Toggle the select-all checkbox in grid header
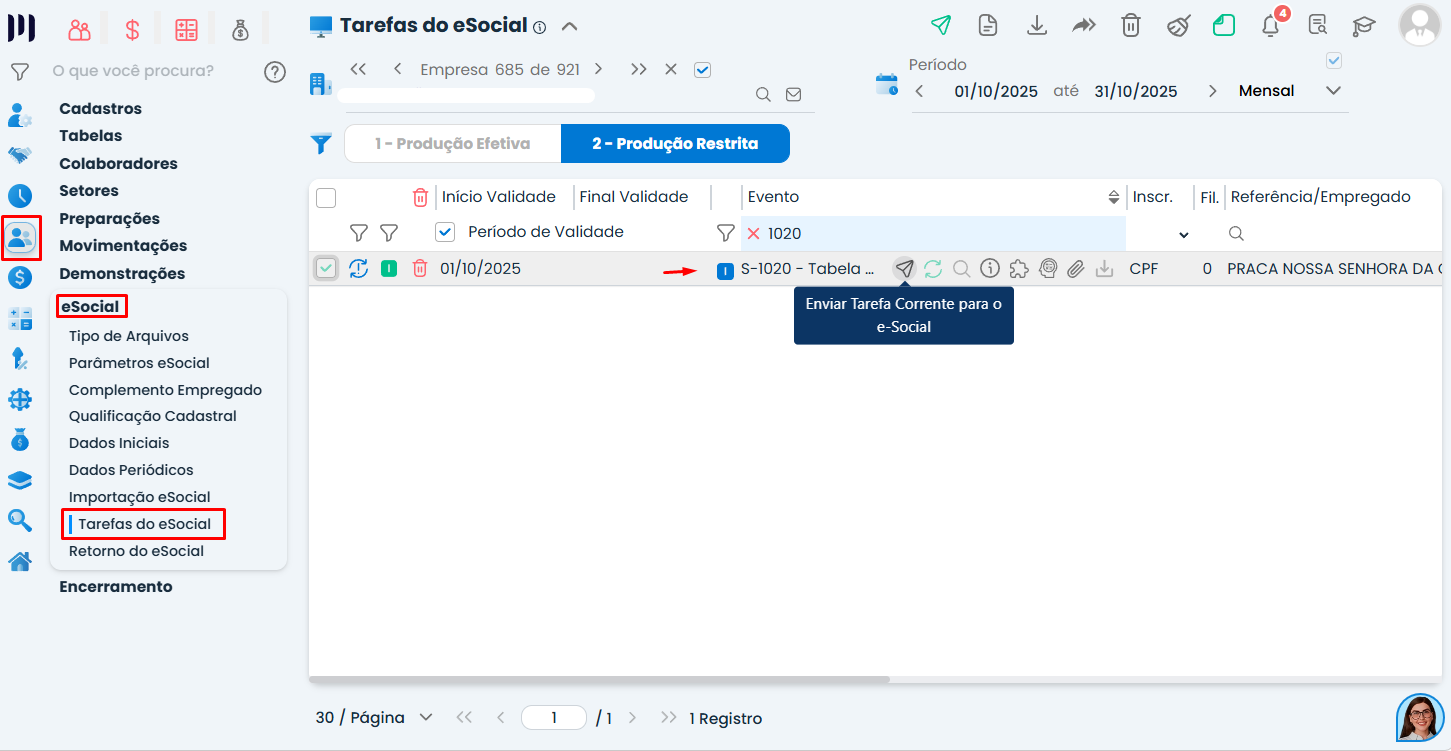This screenshot has height=751, width=1451. tap(326, 198)
